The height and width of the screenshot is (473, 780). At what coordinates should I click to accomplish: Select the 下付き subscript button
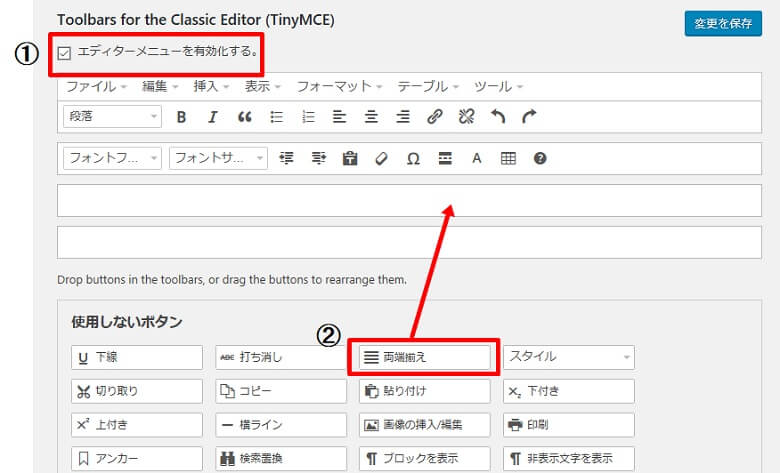569,391
